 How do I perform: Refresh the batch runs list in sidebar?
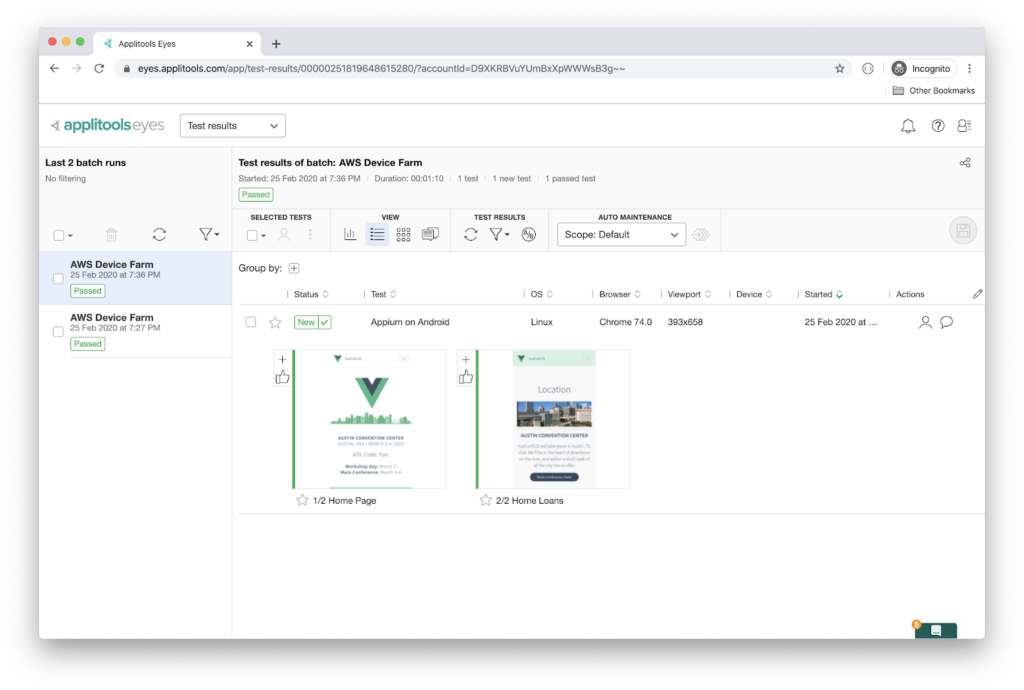tap(159, 234)
